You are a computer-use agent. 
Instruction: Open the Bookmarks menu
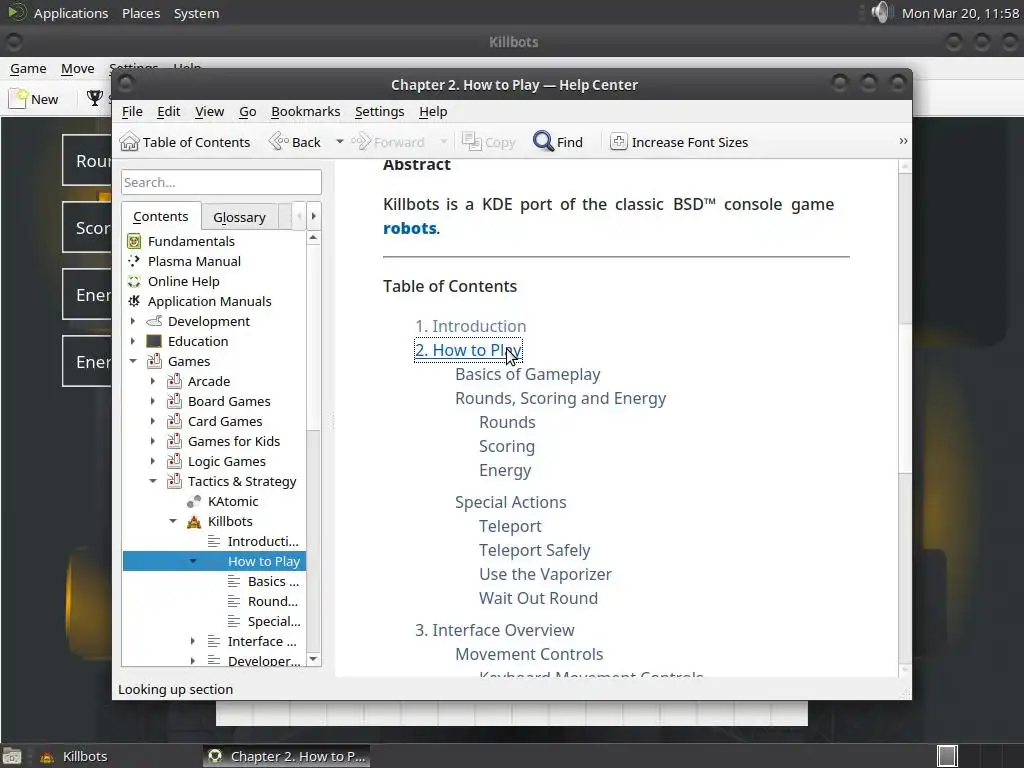306,112
